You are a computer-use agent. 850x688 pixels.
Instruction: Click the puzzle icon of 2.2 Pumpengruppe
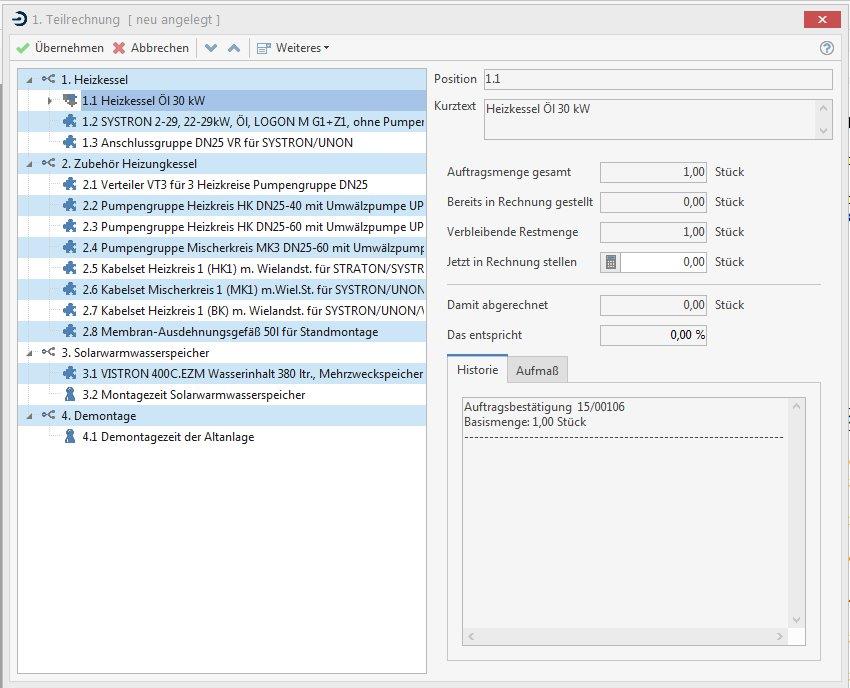click(x=69, y=205)
